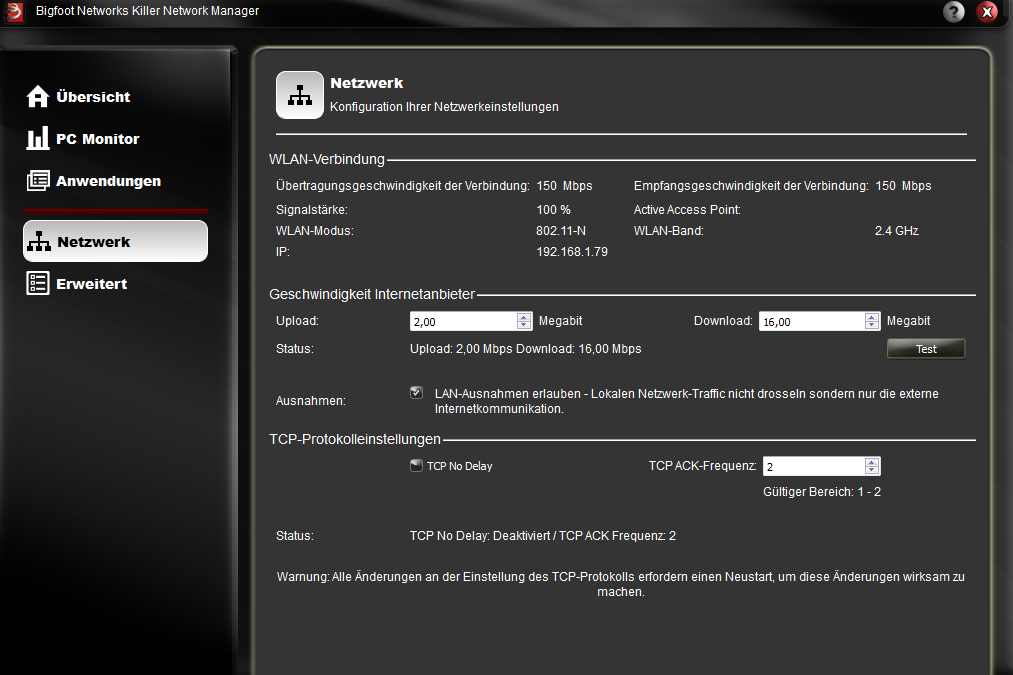Decrease the Download value with down arrow
Image resolution: width=1013 pixels, height=675 pixels.
point(872,326)
